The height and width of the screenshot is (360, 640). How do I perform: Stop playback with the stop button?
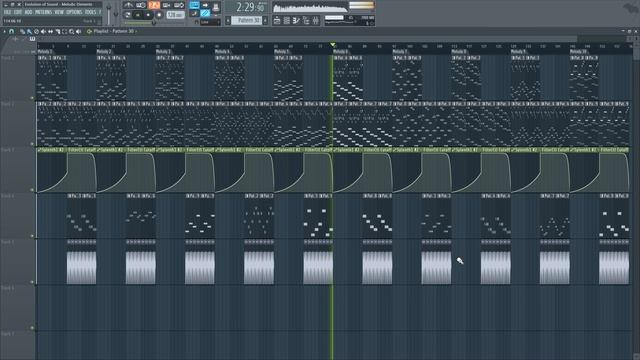point(148,15)
